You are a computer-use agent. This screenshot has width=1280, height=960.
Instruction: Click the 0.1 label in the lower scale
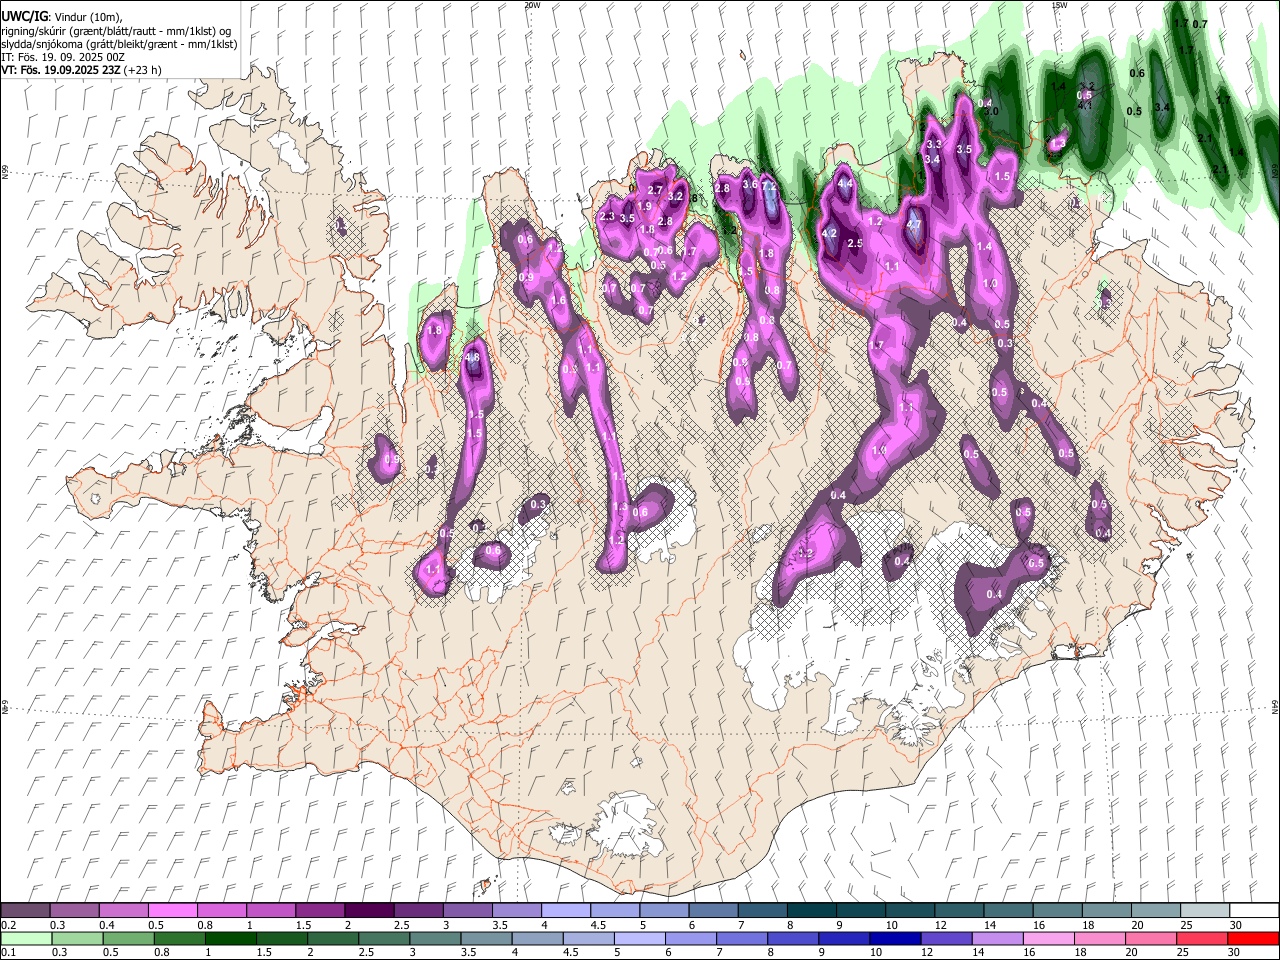(x=8, y=953)
